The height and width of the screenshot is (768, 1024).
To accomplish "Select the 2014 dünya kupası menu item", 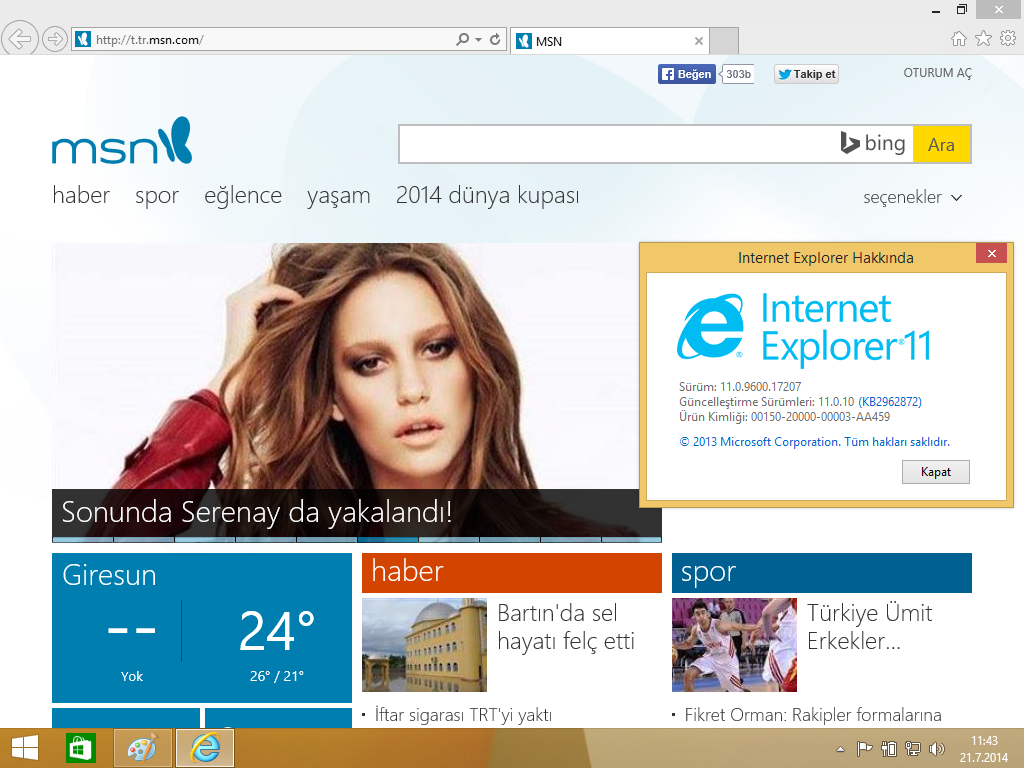I will (487, 196).
